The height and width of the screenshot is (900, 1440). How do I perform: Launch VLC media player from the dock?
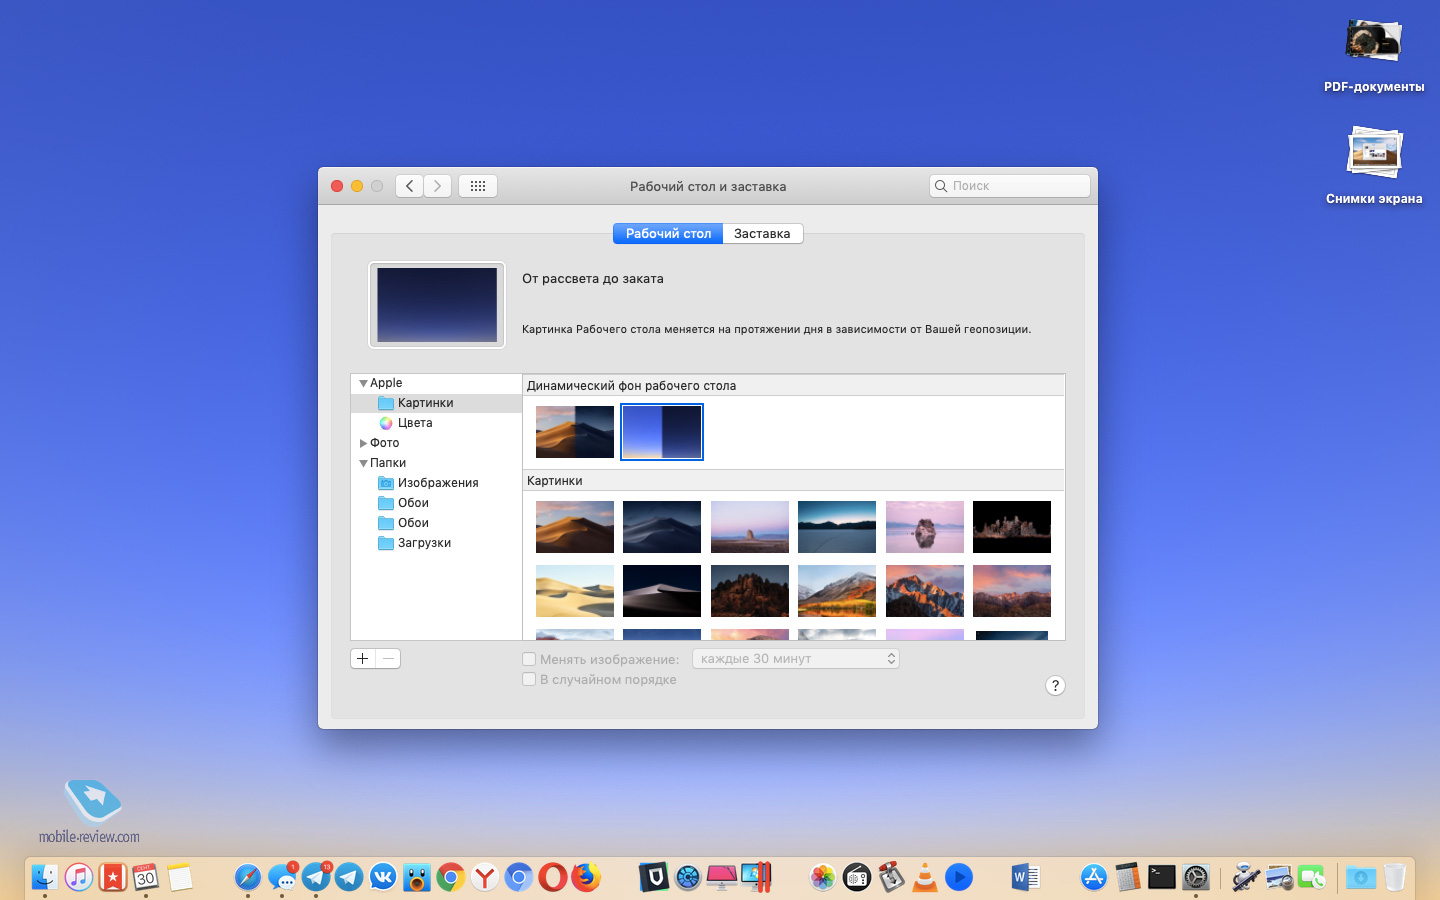tap(925, 877)
